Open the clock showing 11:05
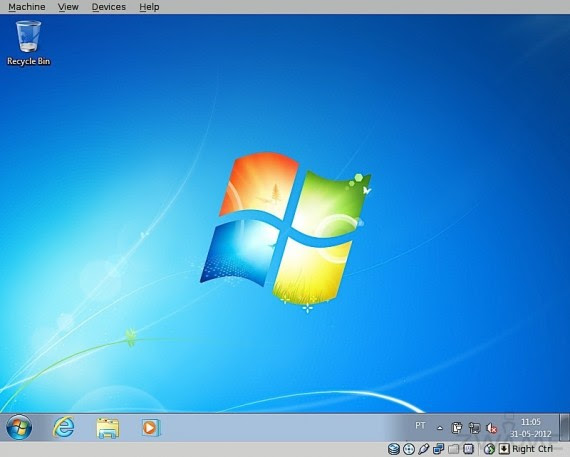570x457 pixels. coord(531,428)
